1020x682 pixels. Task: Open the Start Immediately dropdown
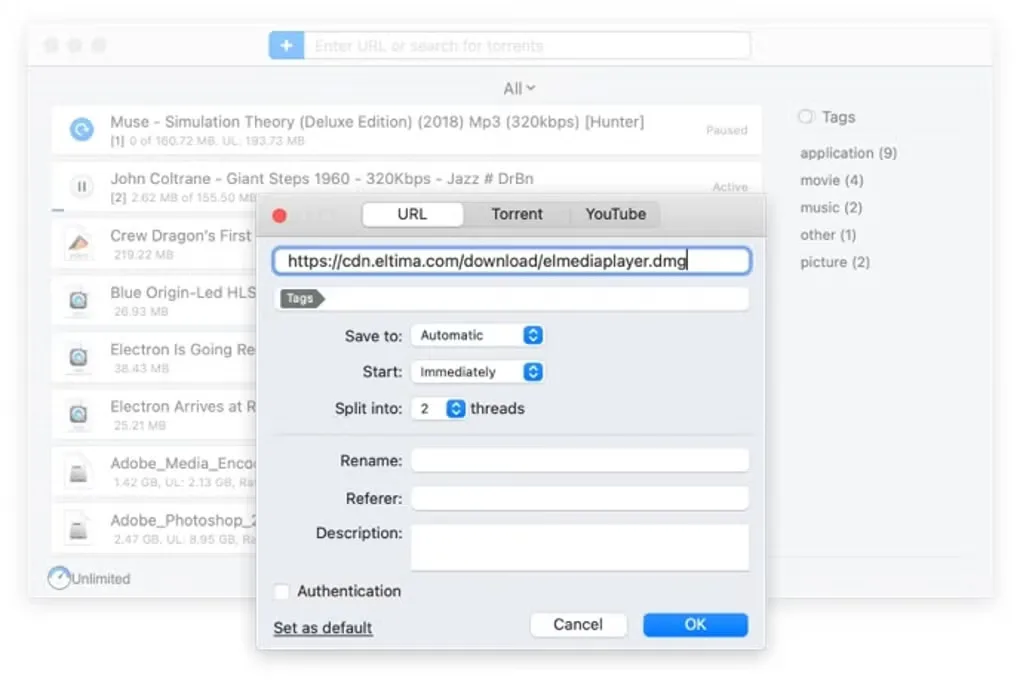[x=477, y=372]
